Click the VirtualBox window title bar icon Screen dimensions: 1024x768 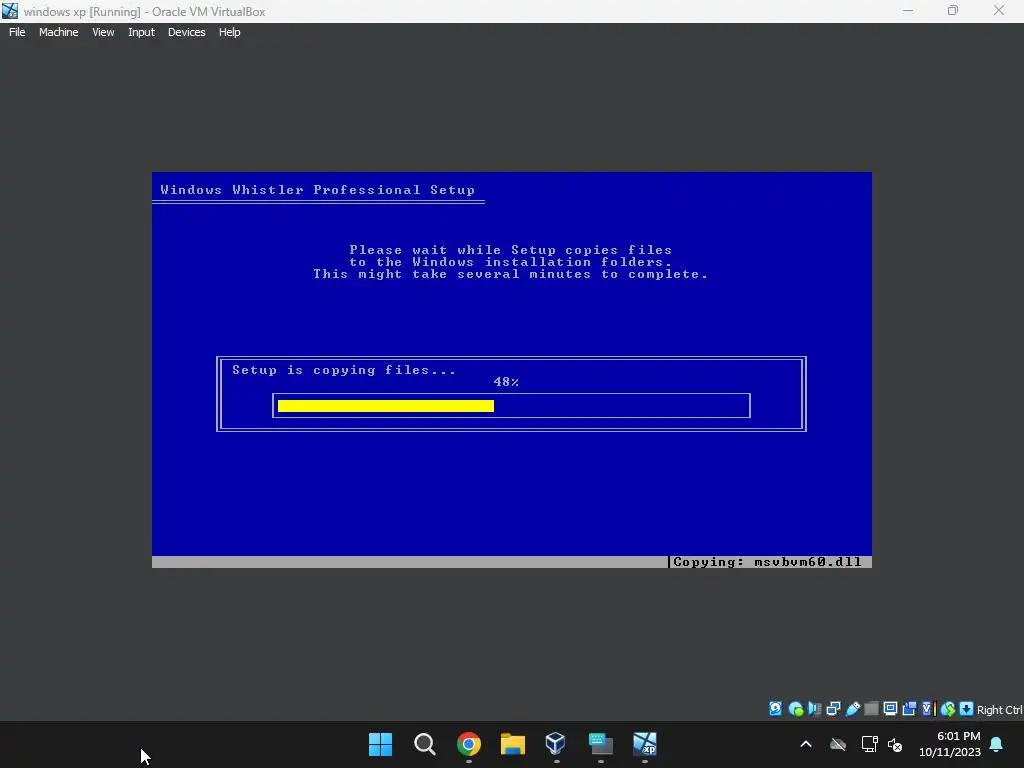10,11
